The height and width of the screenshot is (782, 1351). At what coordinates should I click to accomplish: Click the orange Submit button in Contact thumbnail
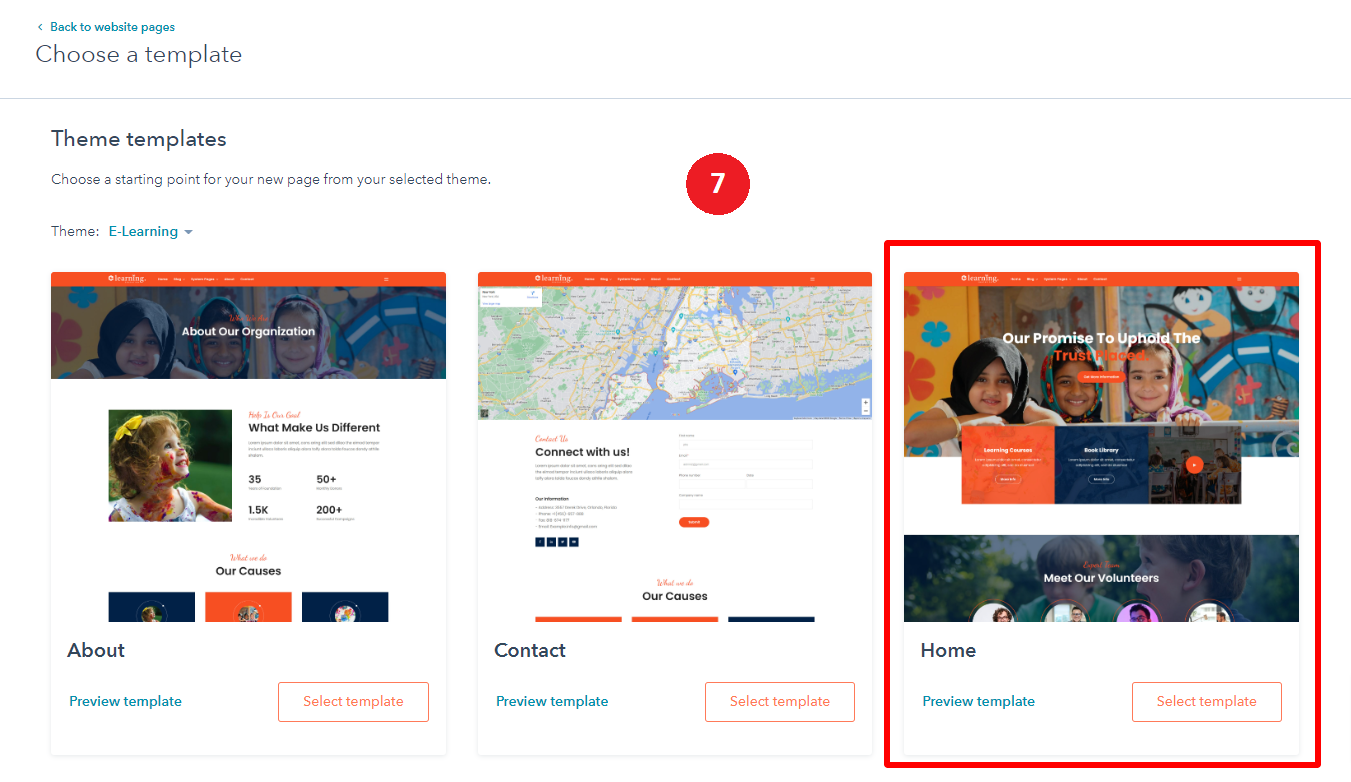(x=693, y=522)
